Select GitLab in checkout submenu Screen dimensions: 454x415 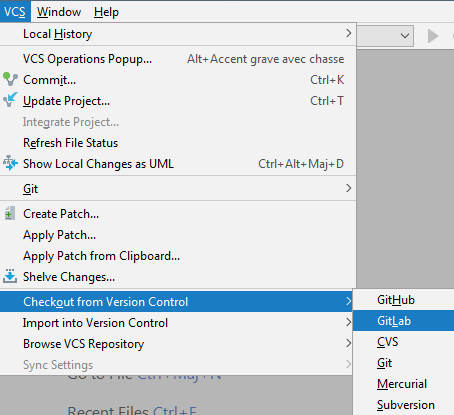coord(404,321)
